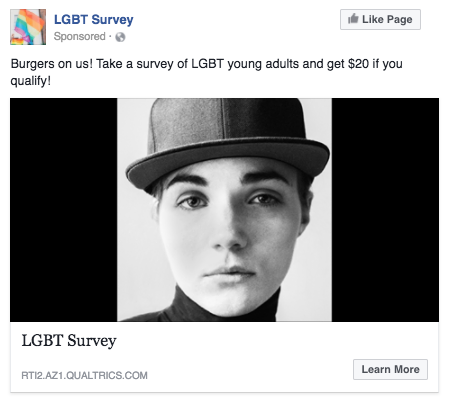This screenshot has height=397, width=449.
Task: Click the globe public audience icon
Action: pos(120,37)
